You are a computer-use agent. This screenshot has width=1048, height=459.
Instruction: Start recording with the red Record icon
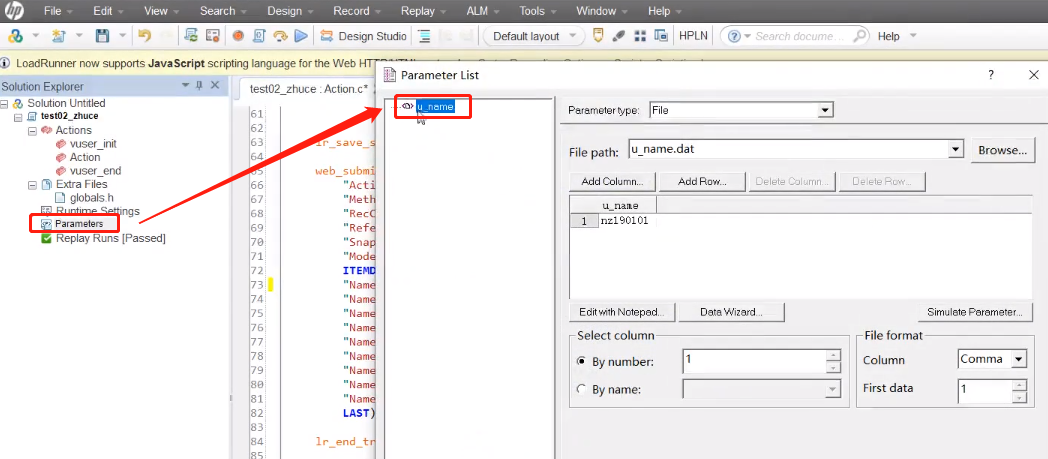(x=238, y=36)
